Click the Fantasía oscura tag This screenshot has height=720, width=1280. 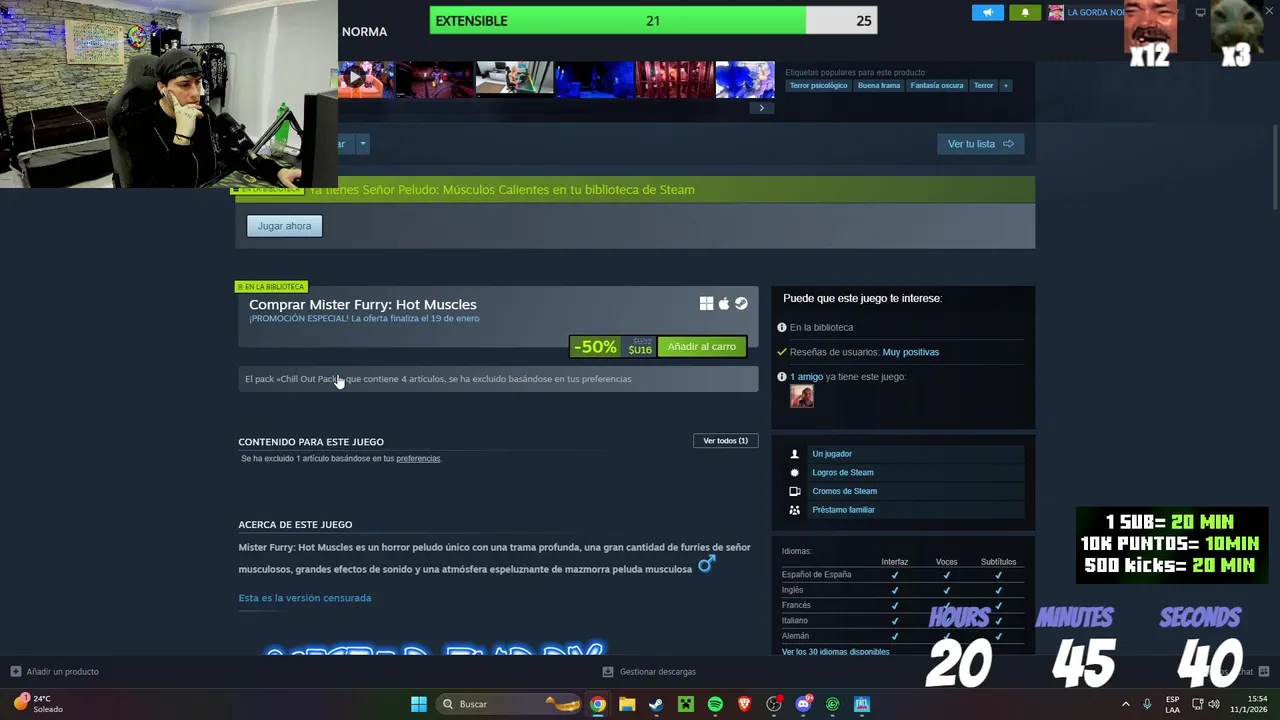coord(937,85)
